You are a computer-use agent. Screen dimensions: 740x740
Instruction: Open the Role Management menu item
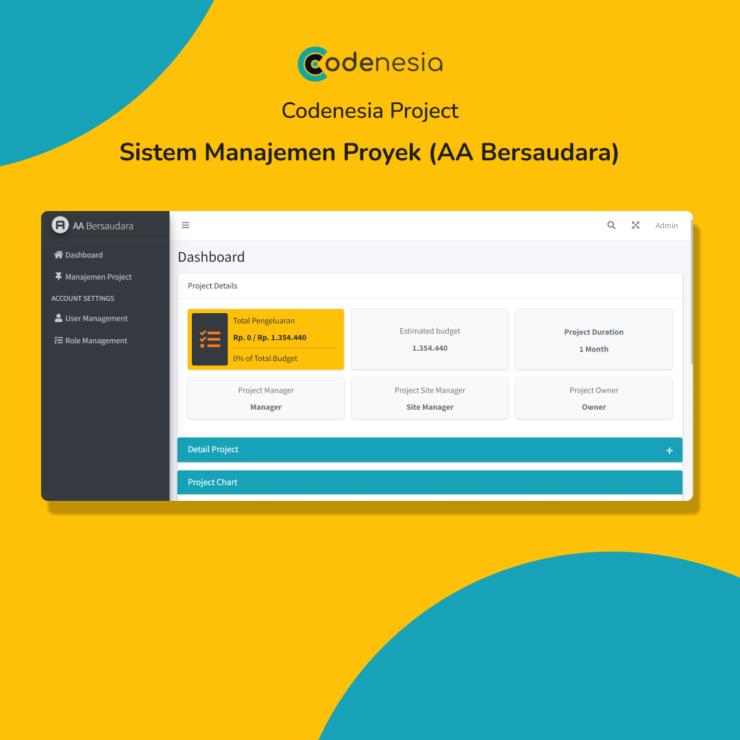pos(96,341)
